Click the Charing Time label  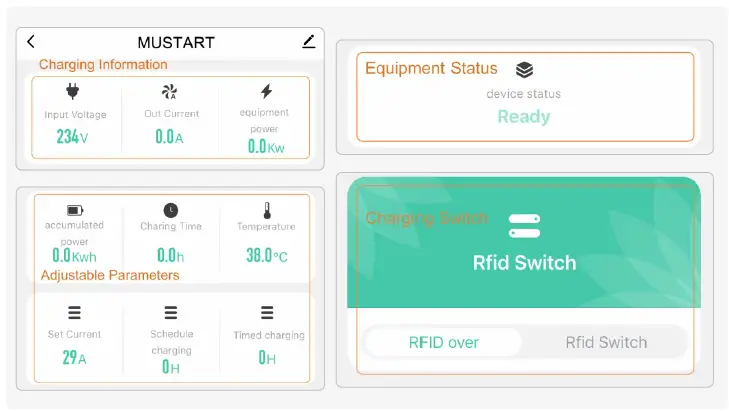pyautogui.click(x=171, y=226)
